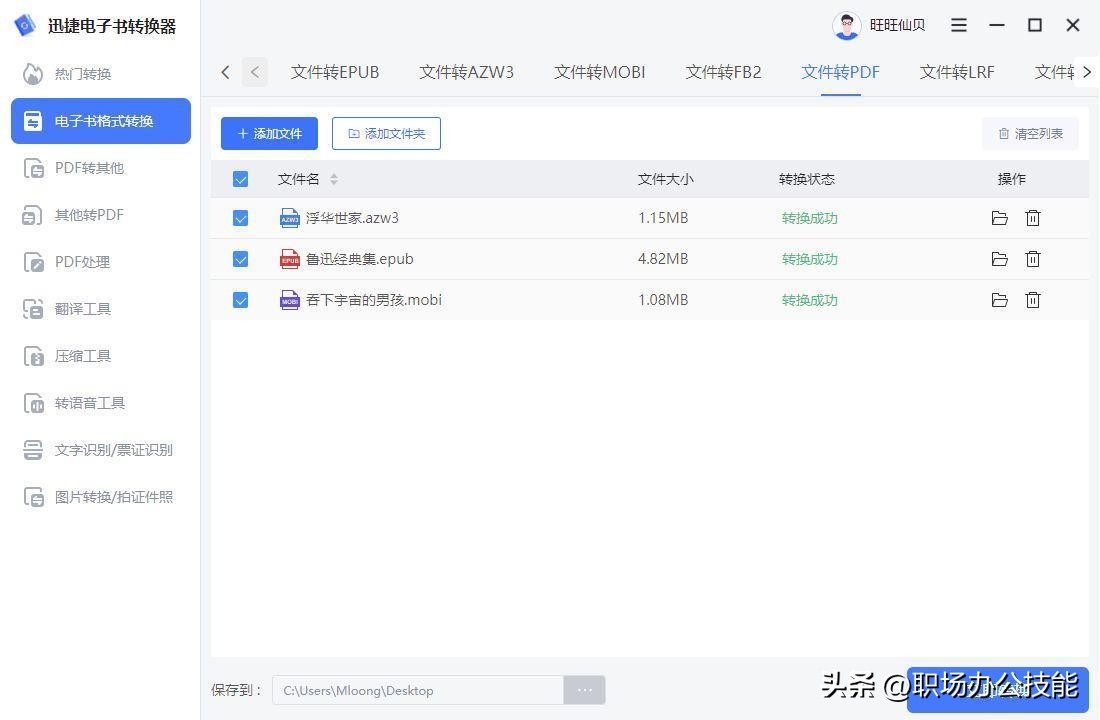
Task: Click the back chevron above file list
Action: tap(225, 72)
